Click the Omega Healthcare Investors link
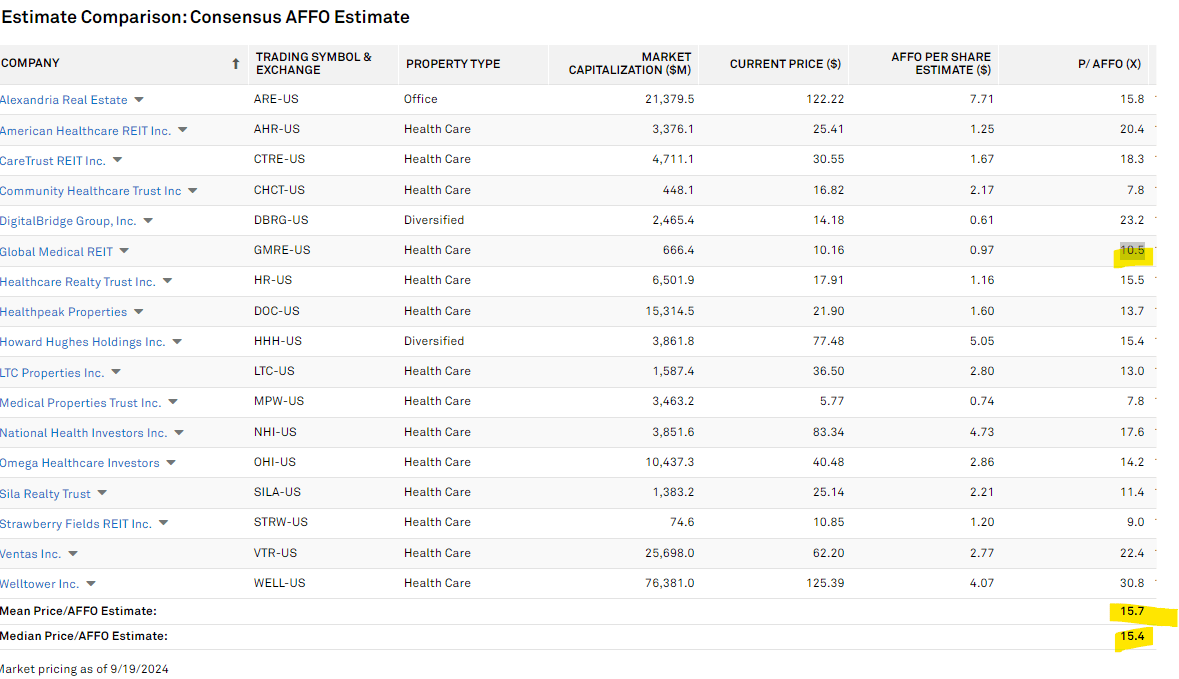 click(79, 463)
